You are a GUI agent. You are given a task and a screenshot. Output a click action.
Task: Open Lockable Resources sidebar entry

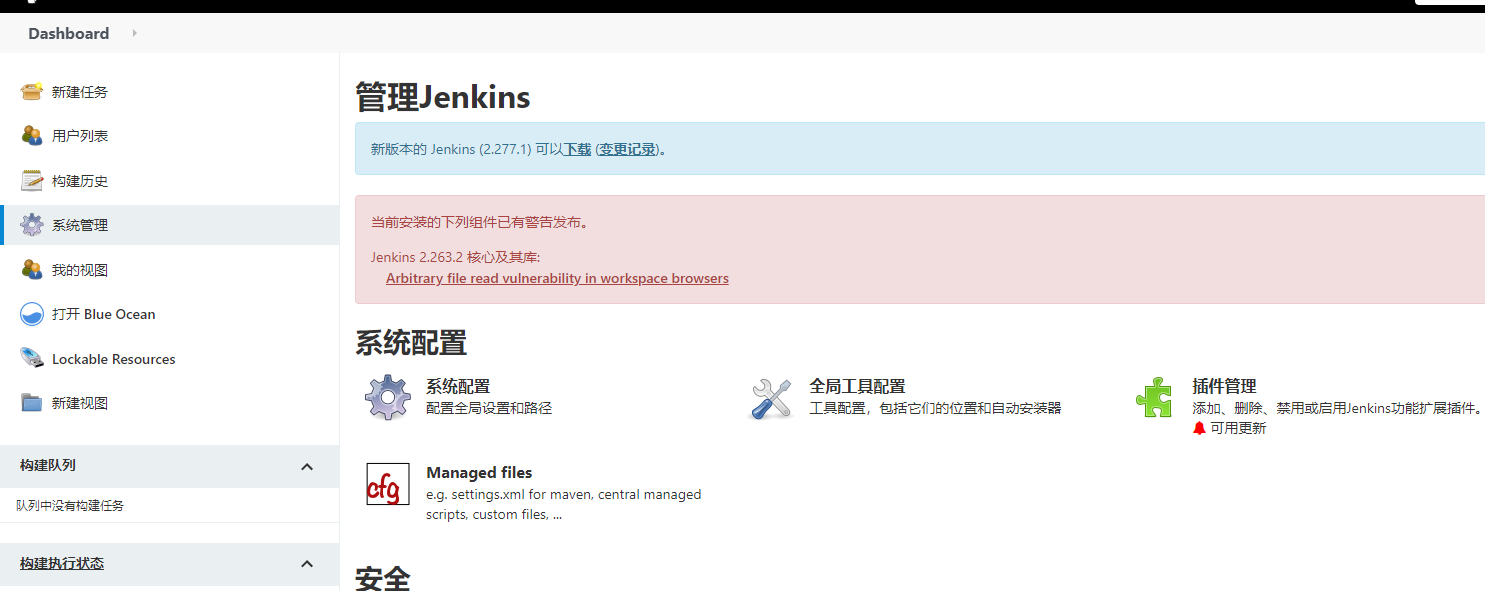[x=114, y=359]
